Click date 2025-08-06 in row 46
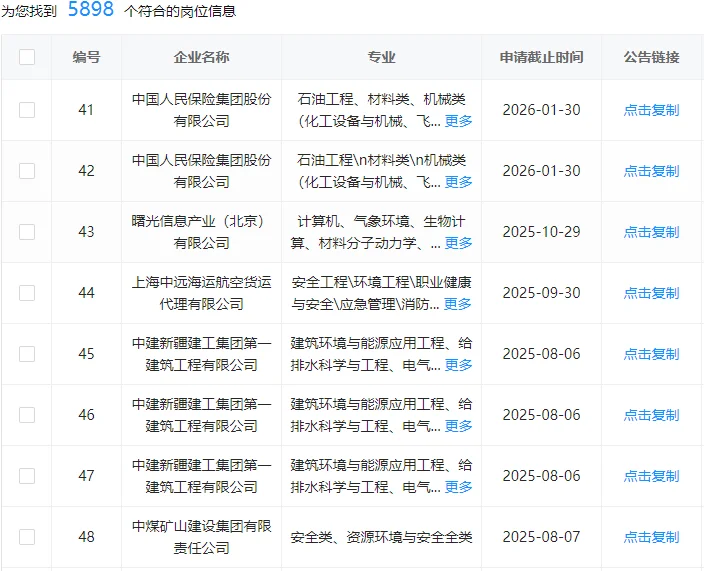 (x=541, y=415)
